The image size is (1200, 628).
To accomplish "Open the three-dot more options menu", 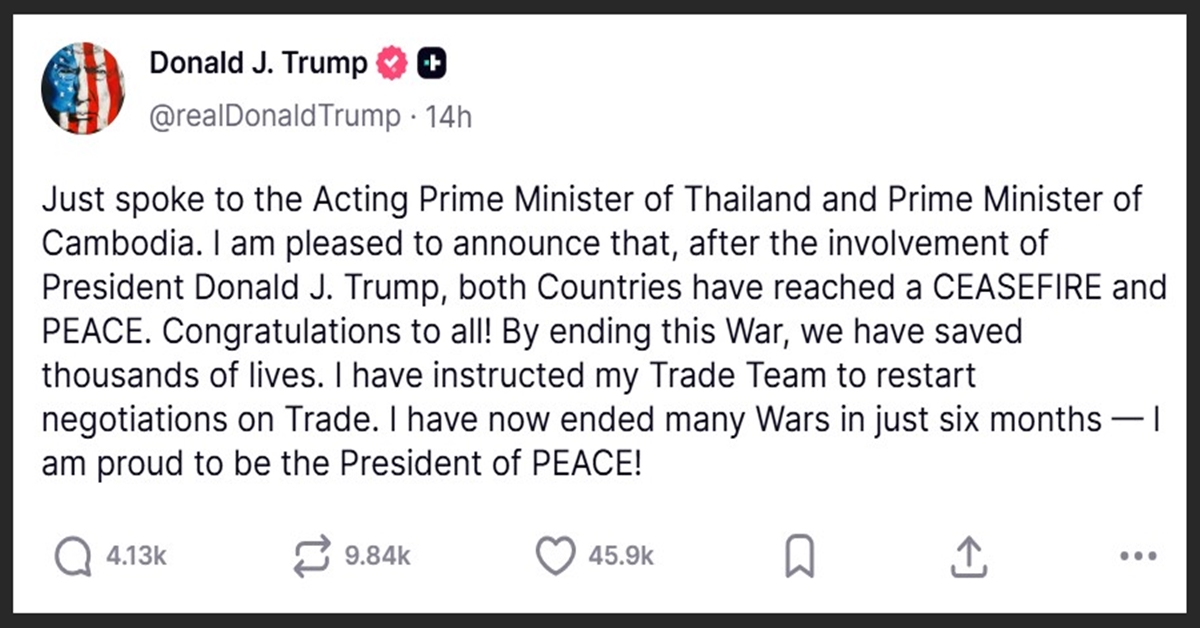I will pos(1137,557).
